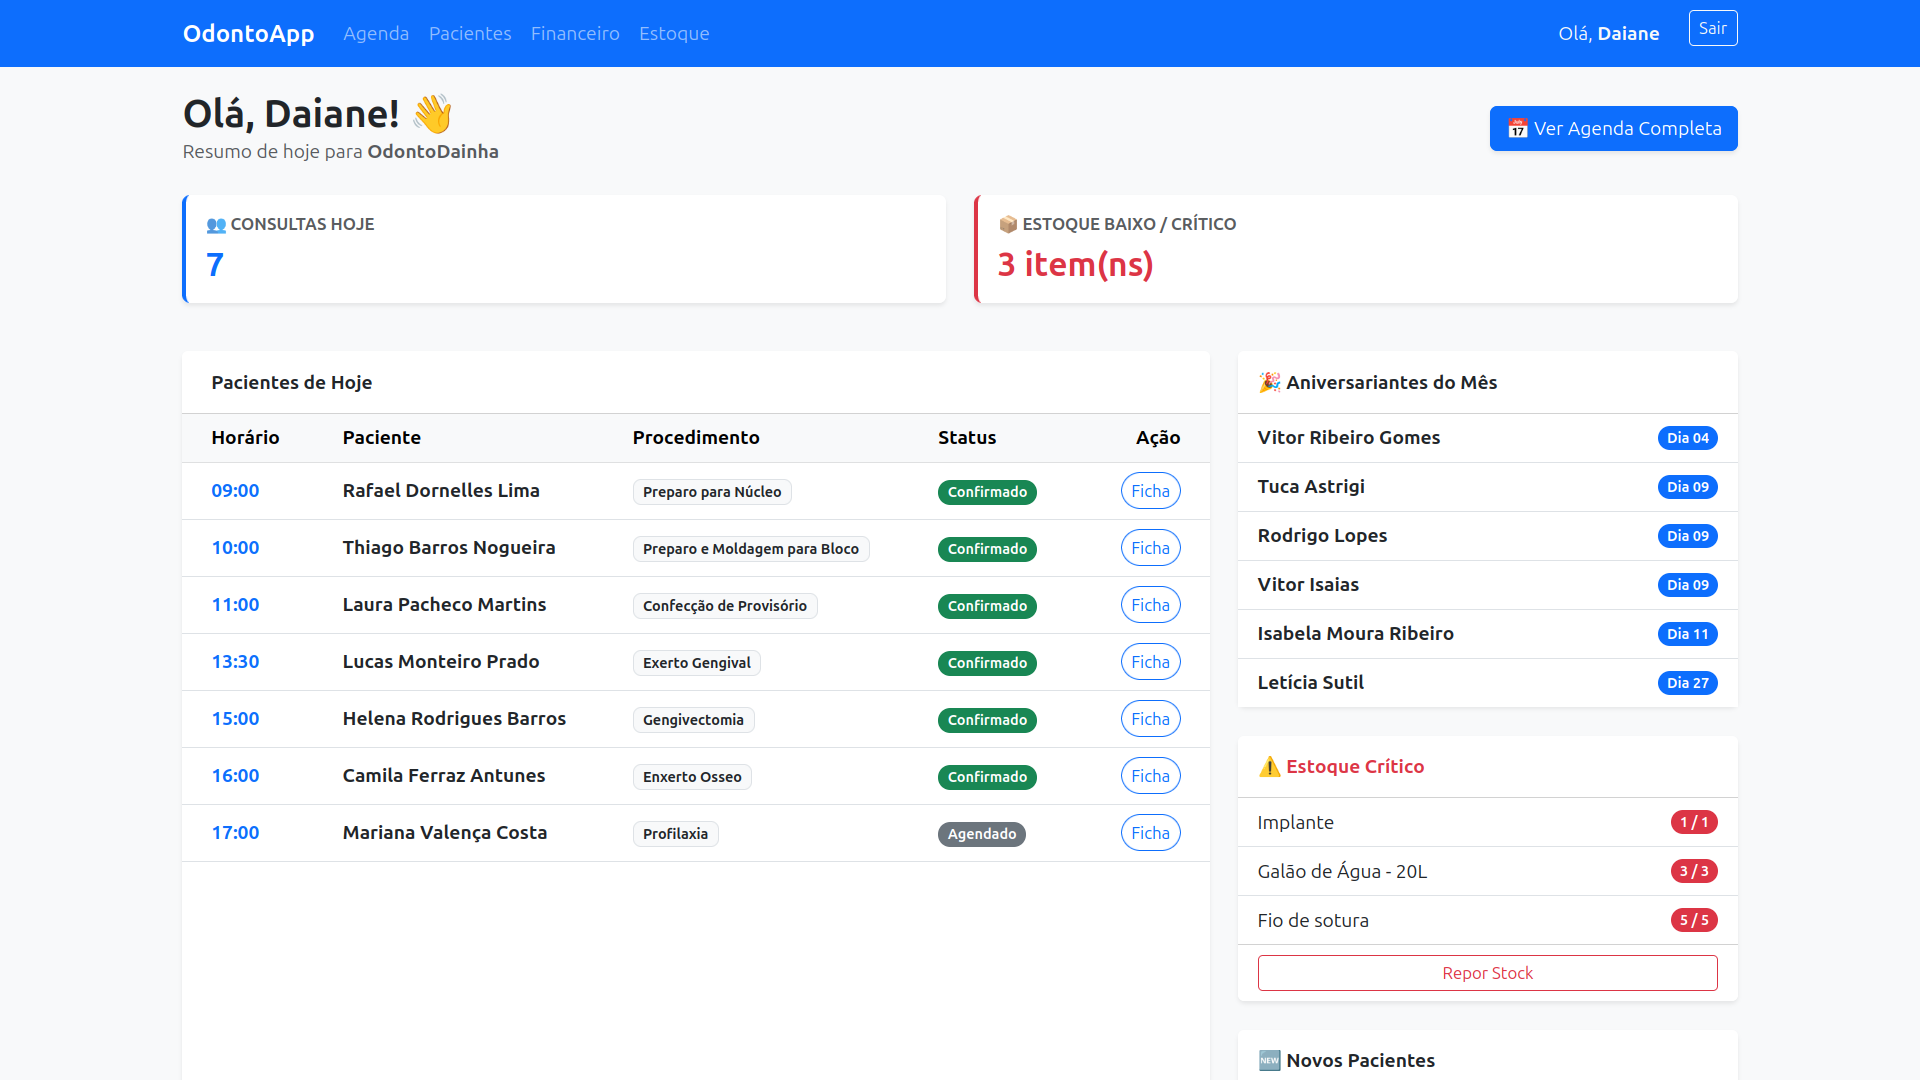Select the 11:00 appointment time

click(235, 605)
